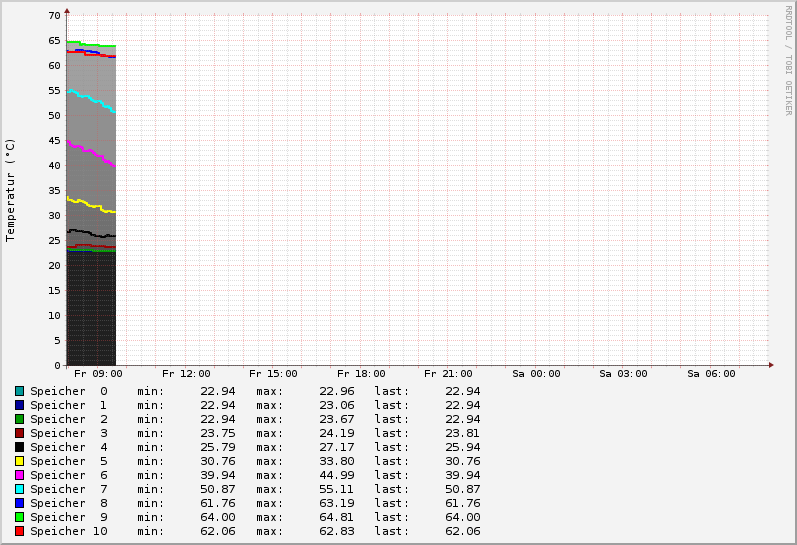Click the yellow Speicher 5 legend swatch
This screenshot has width=797, height=545.
point(19,461)
